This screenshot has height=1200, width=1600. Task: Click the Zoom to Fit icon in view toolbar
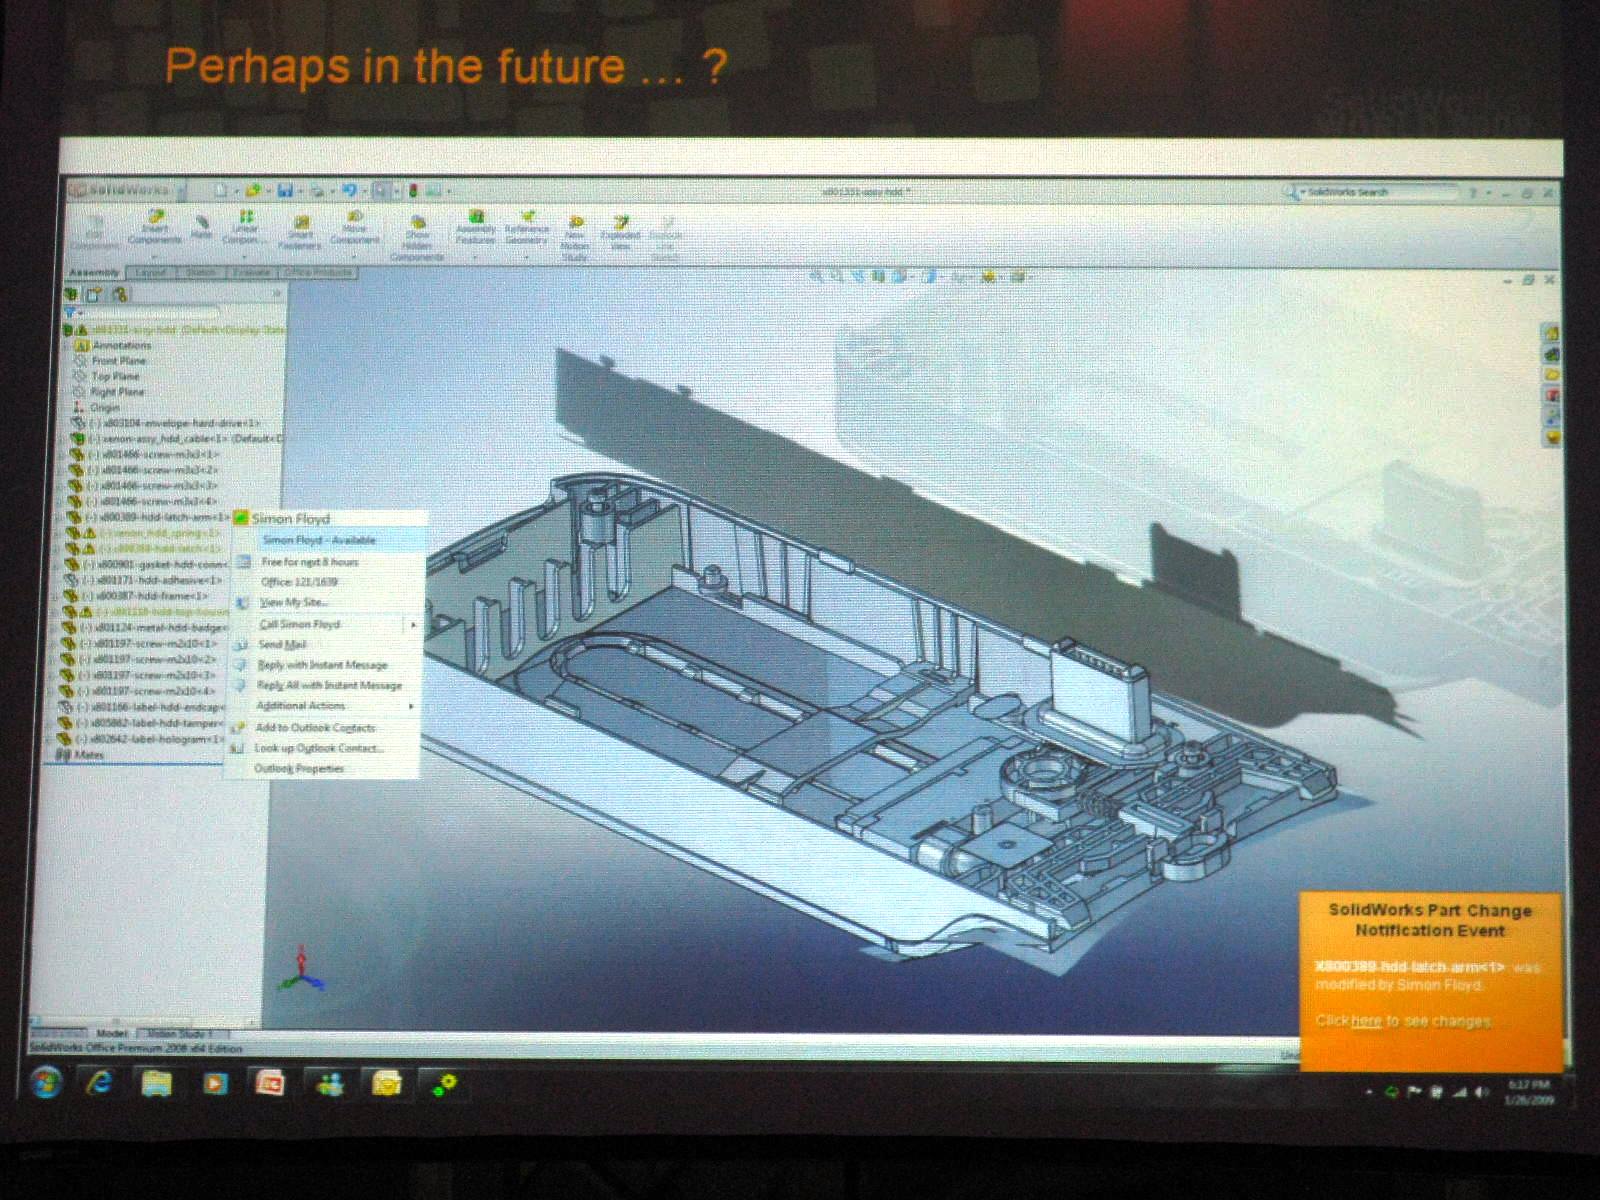click(x=817, y=276)
